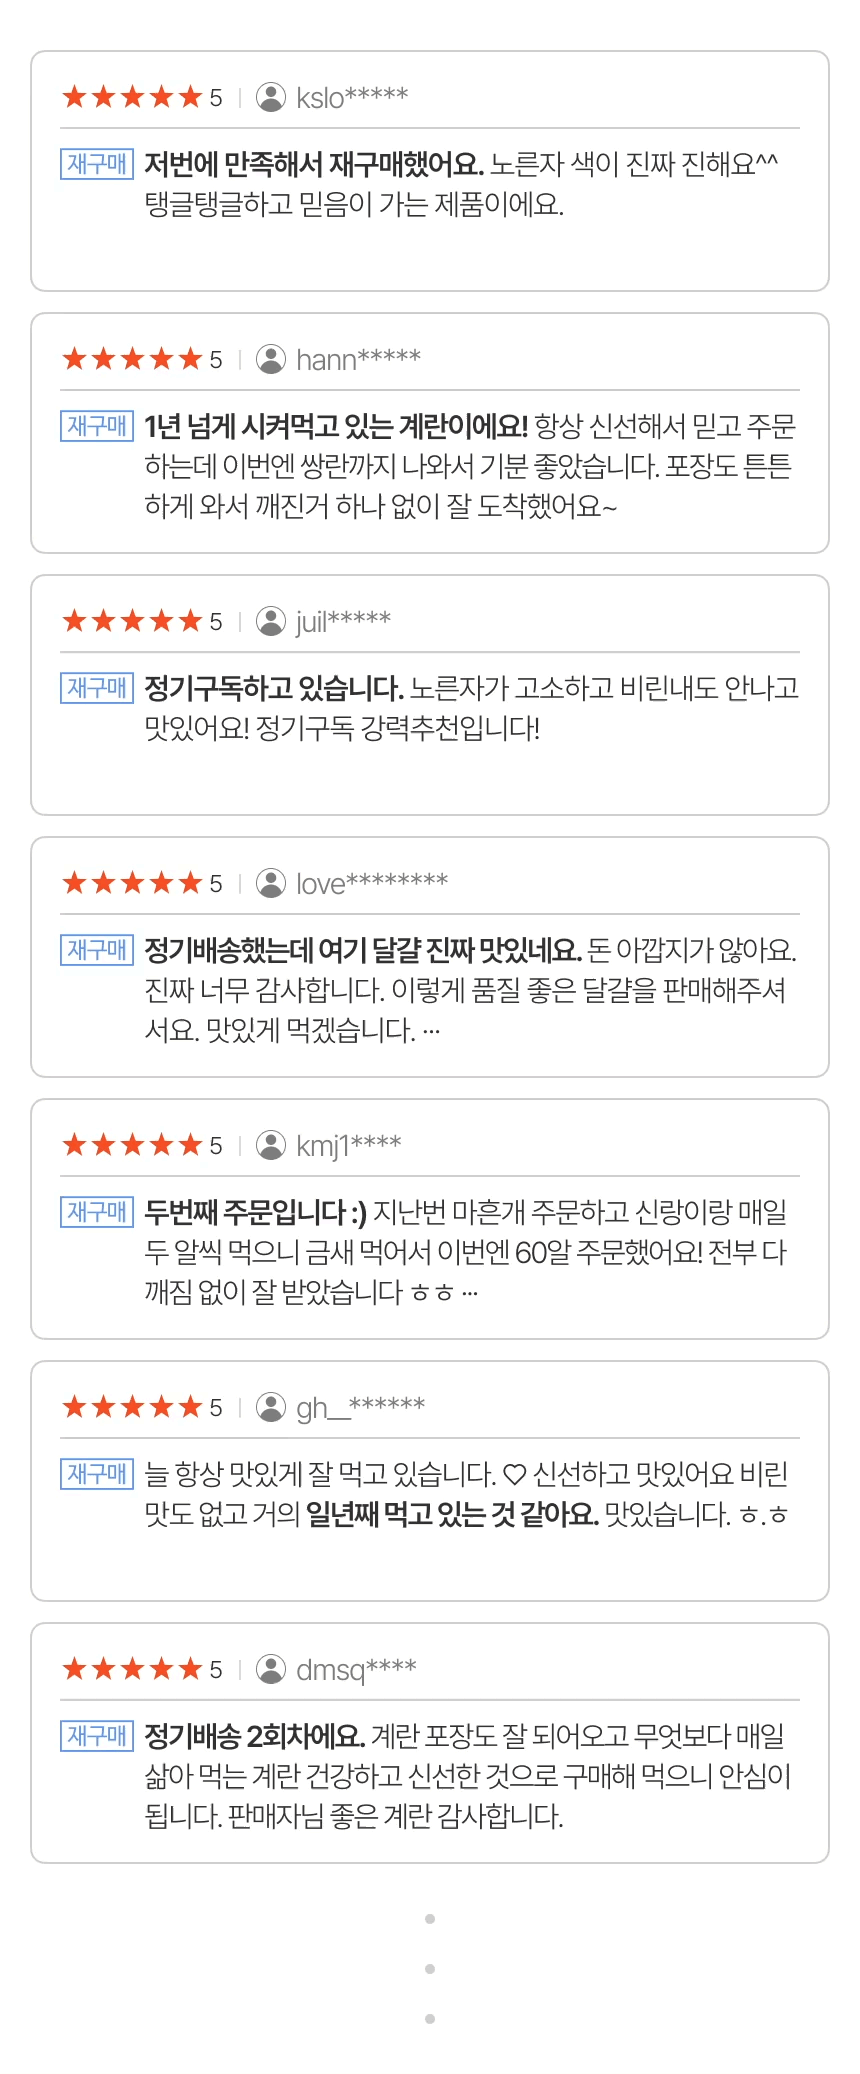860x2074 pixels.
Task: Click the five-star rating on kslo's review
Action: click(132, 97)
